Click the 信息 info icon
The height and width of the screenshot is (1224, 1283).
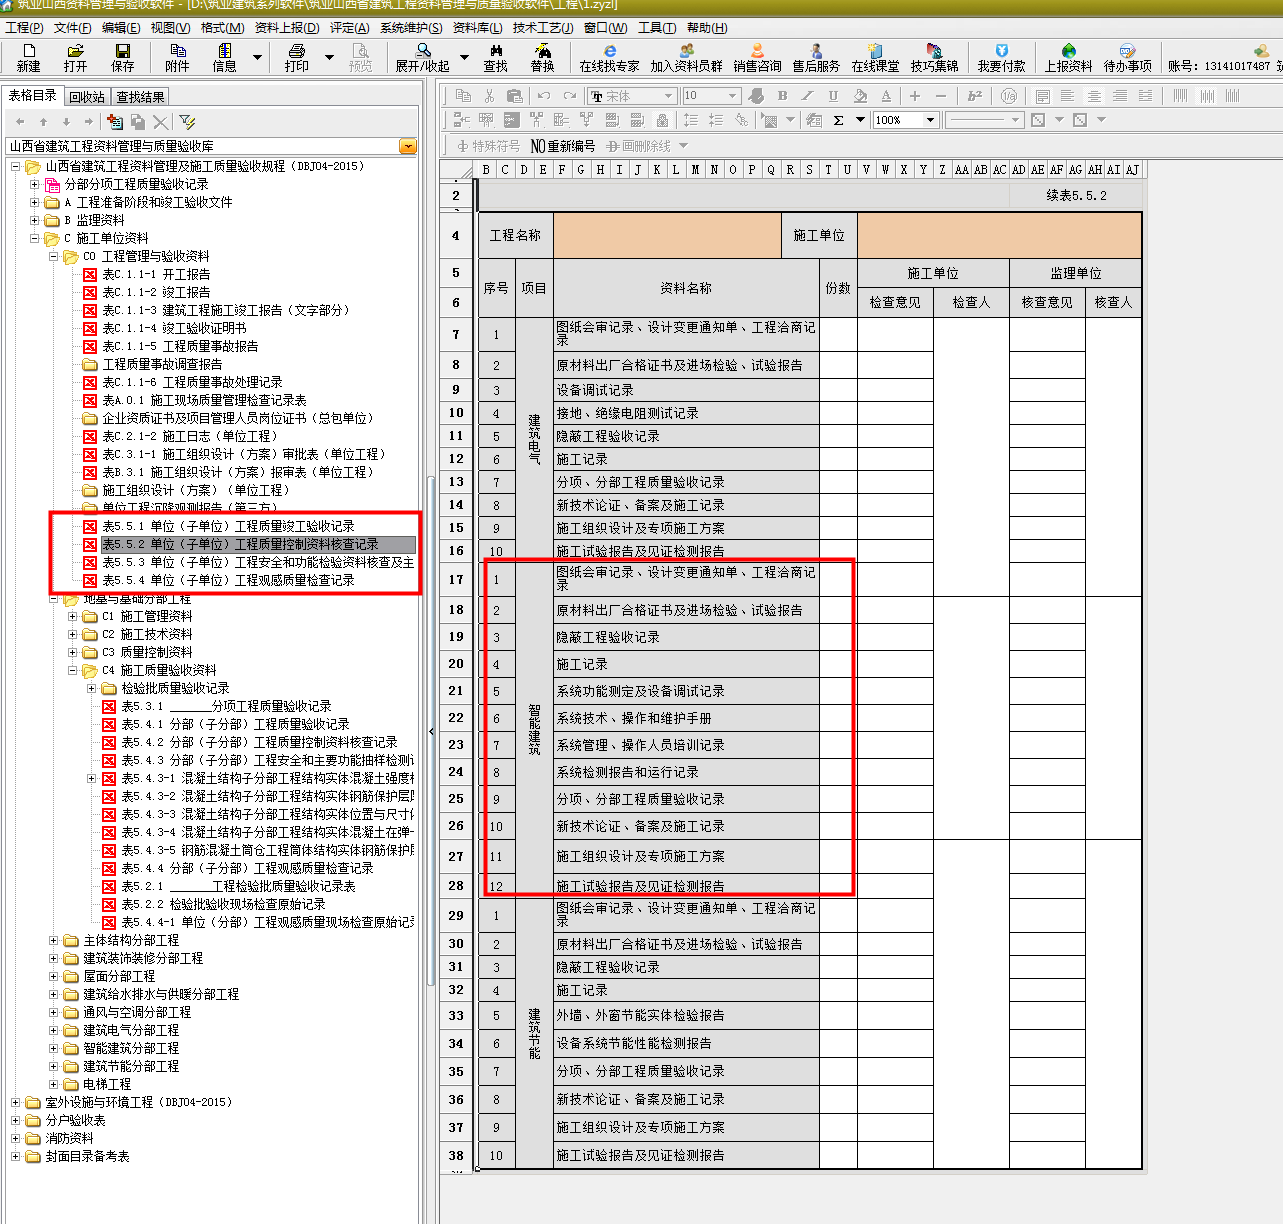[x=224, y=57]
